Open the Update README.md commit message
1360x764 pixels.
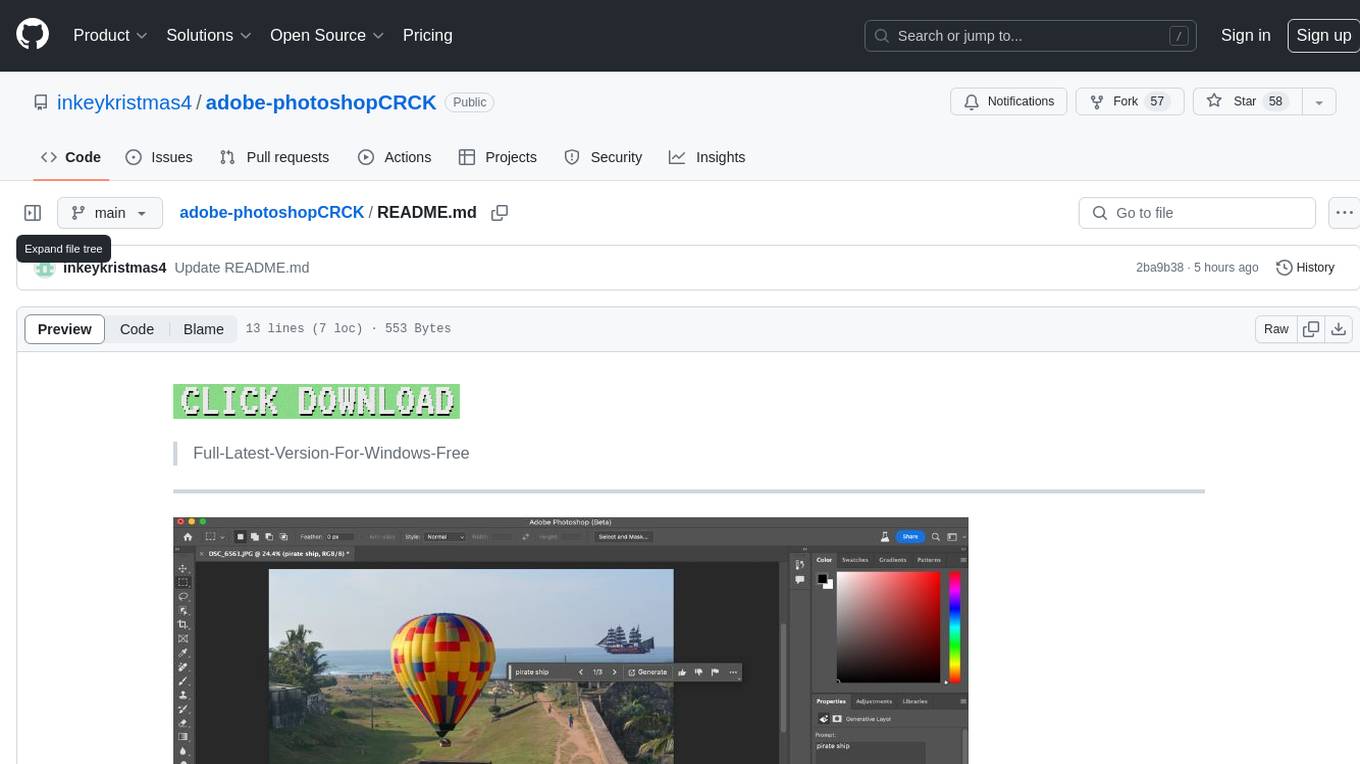coord(242,267)
